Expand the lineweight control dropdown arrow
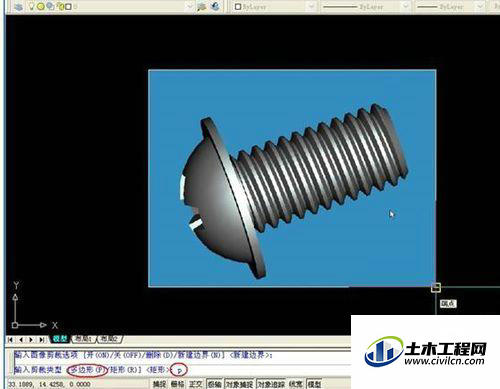The image size is (500, 389). (480, 6)
